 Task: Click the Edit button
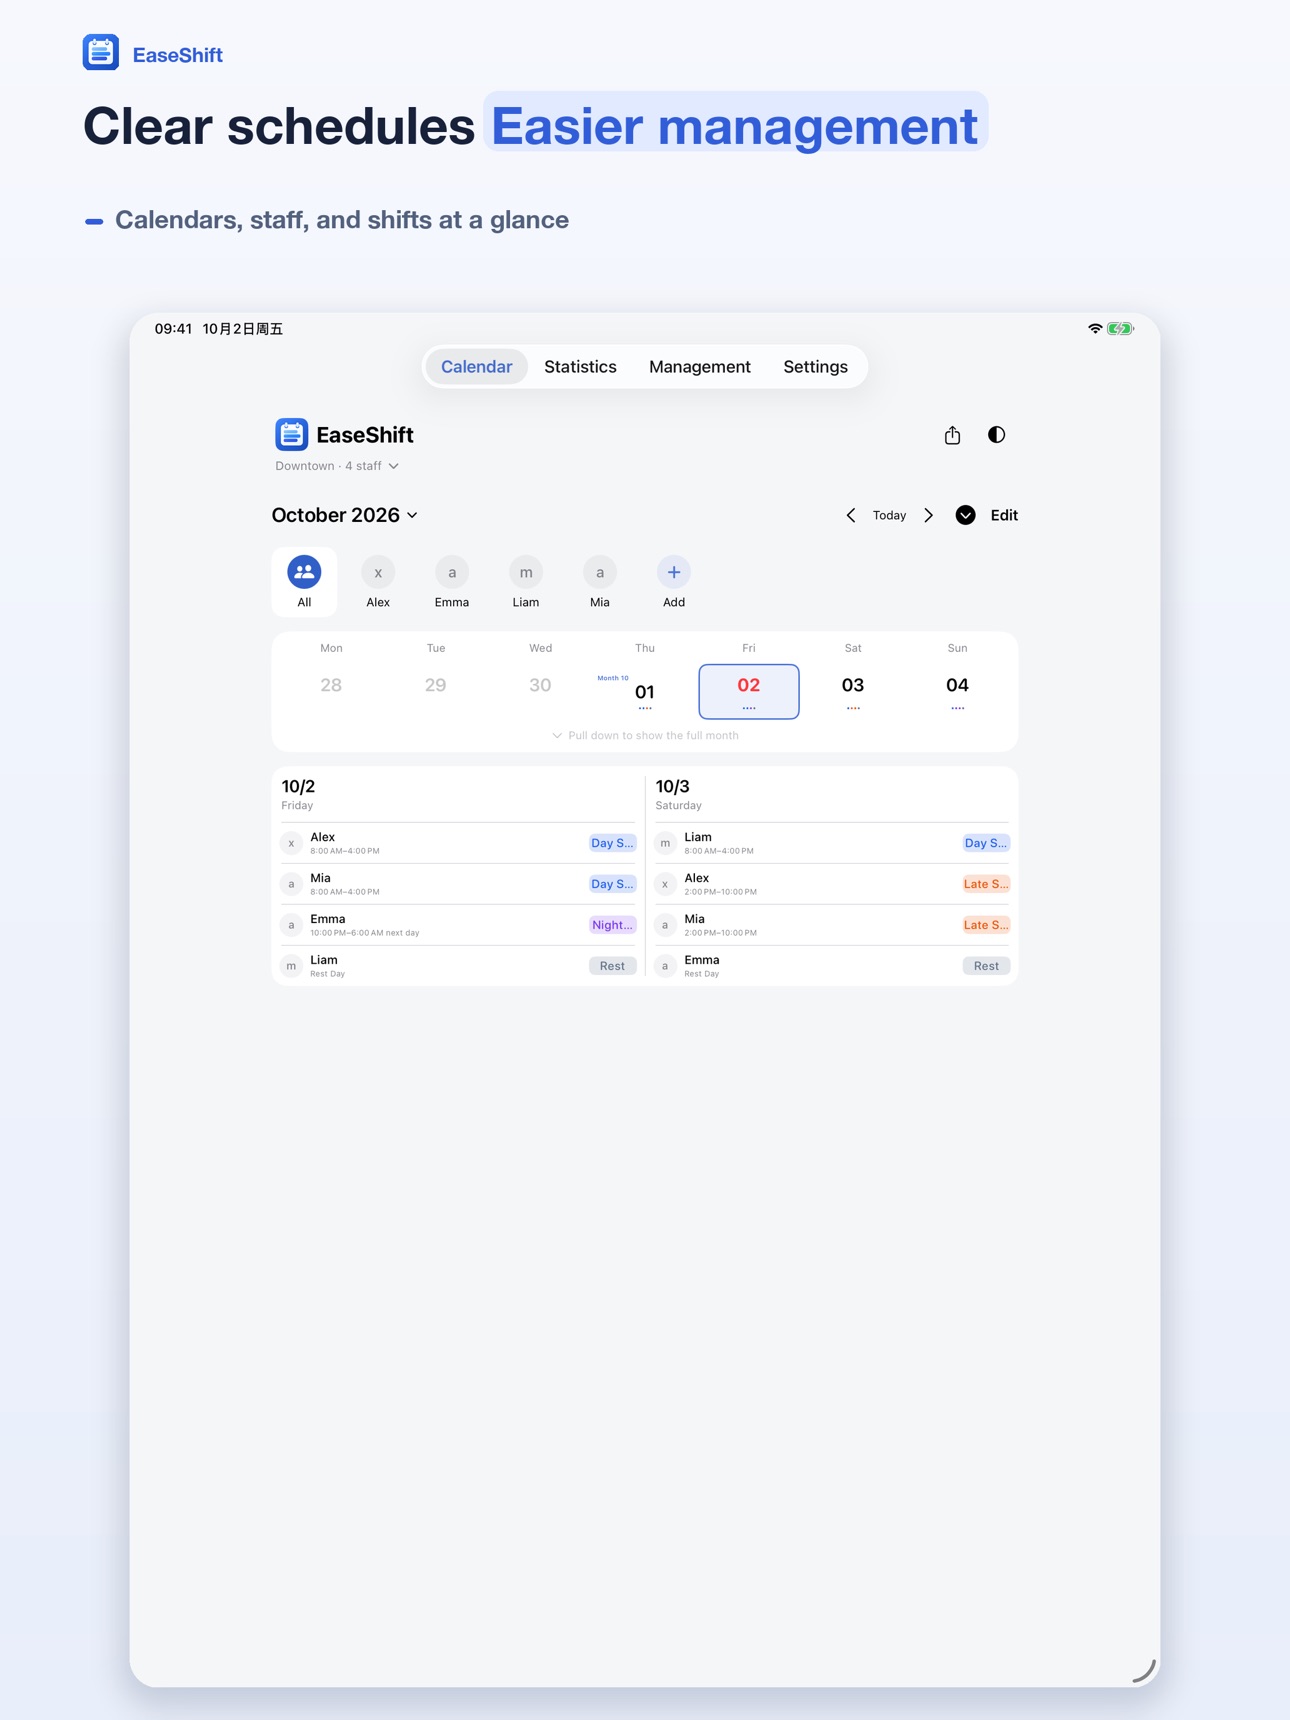pyautogui.click(x=1004, y=516)
